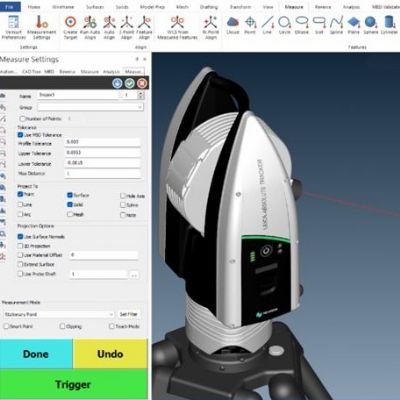
Task: Open the Group dropdown
Action: coord(90,107)
